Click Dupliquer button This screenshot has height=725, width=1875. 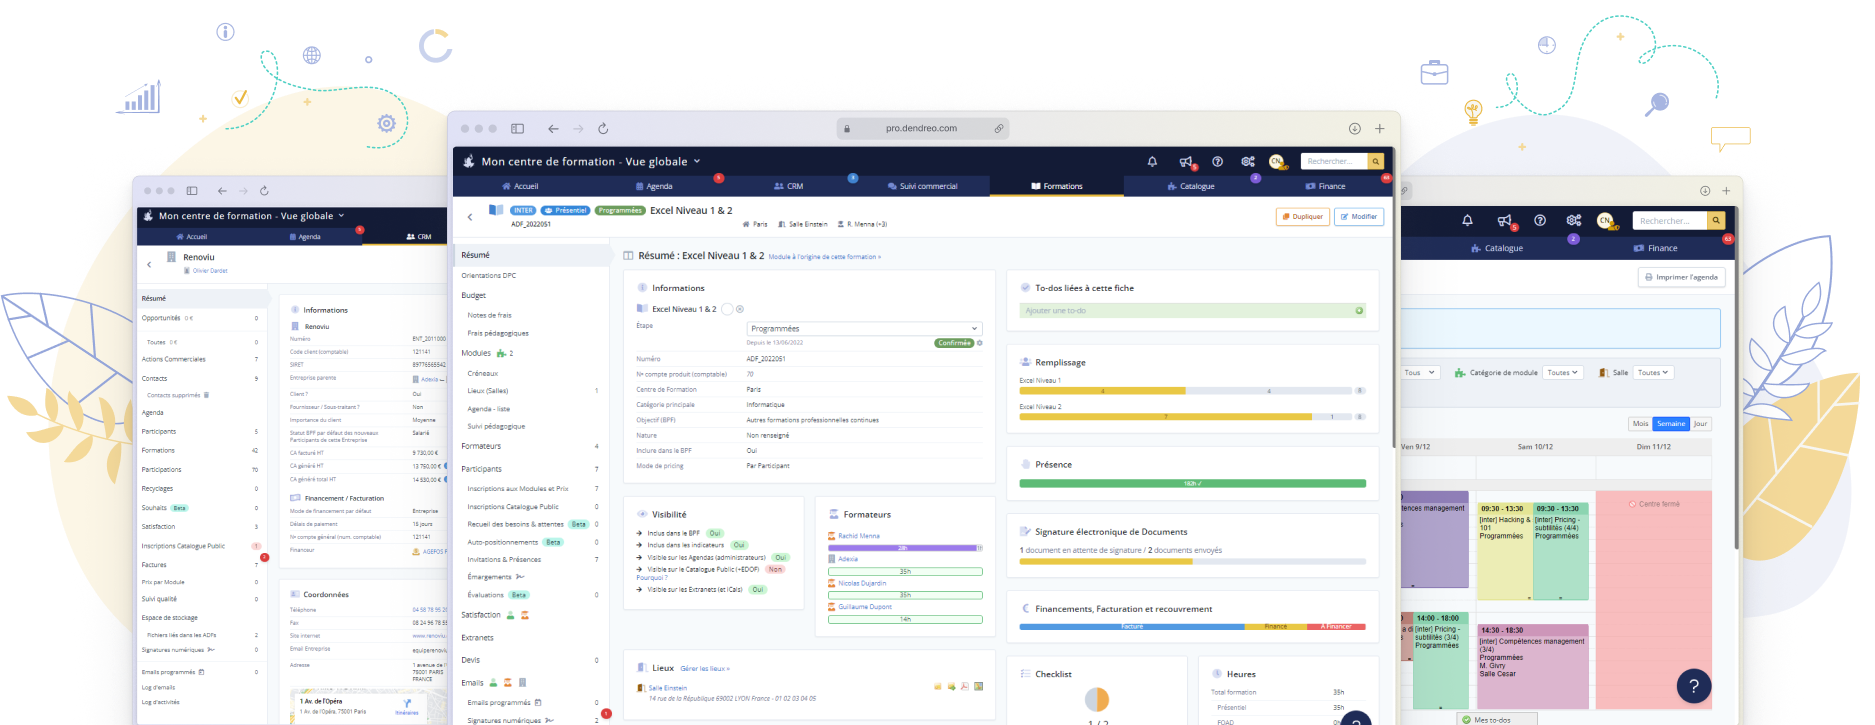(x=1302, y=216)
